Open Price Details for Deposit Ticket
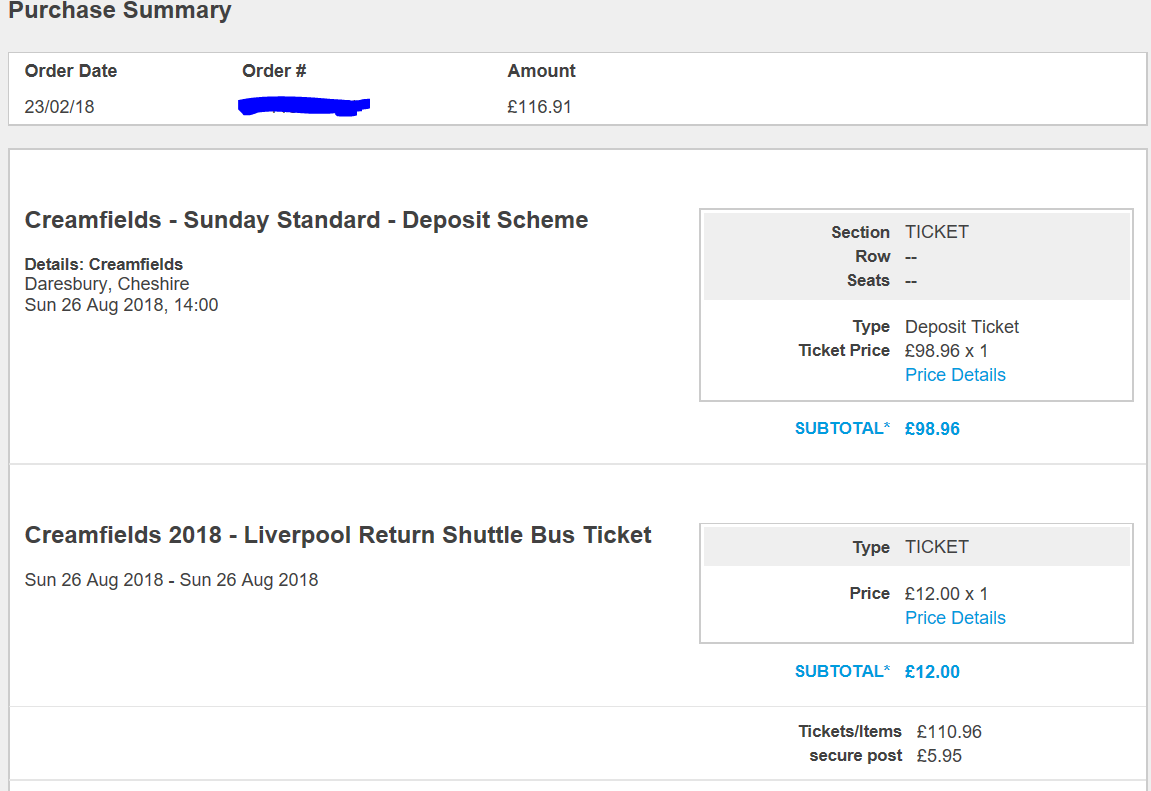 (x=955, y=375)
